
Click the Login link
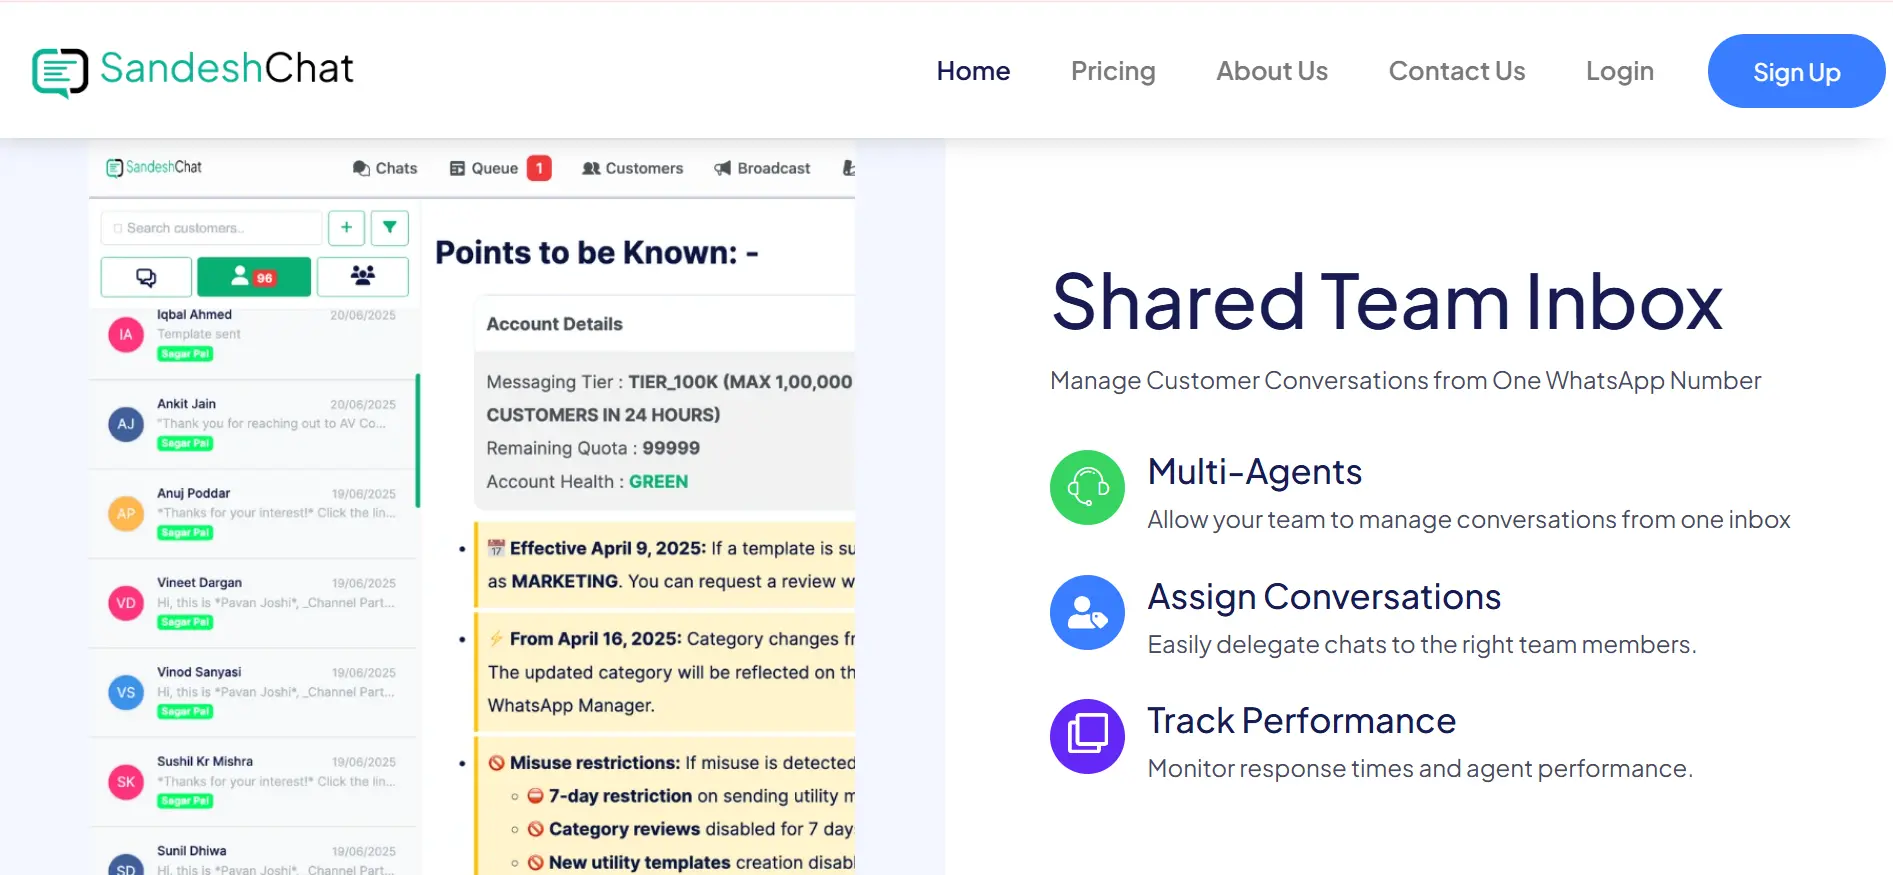1620,71
